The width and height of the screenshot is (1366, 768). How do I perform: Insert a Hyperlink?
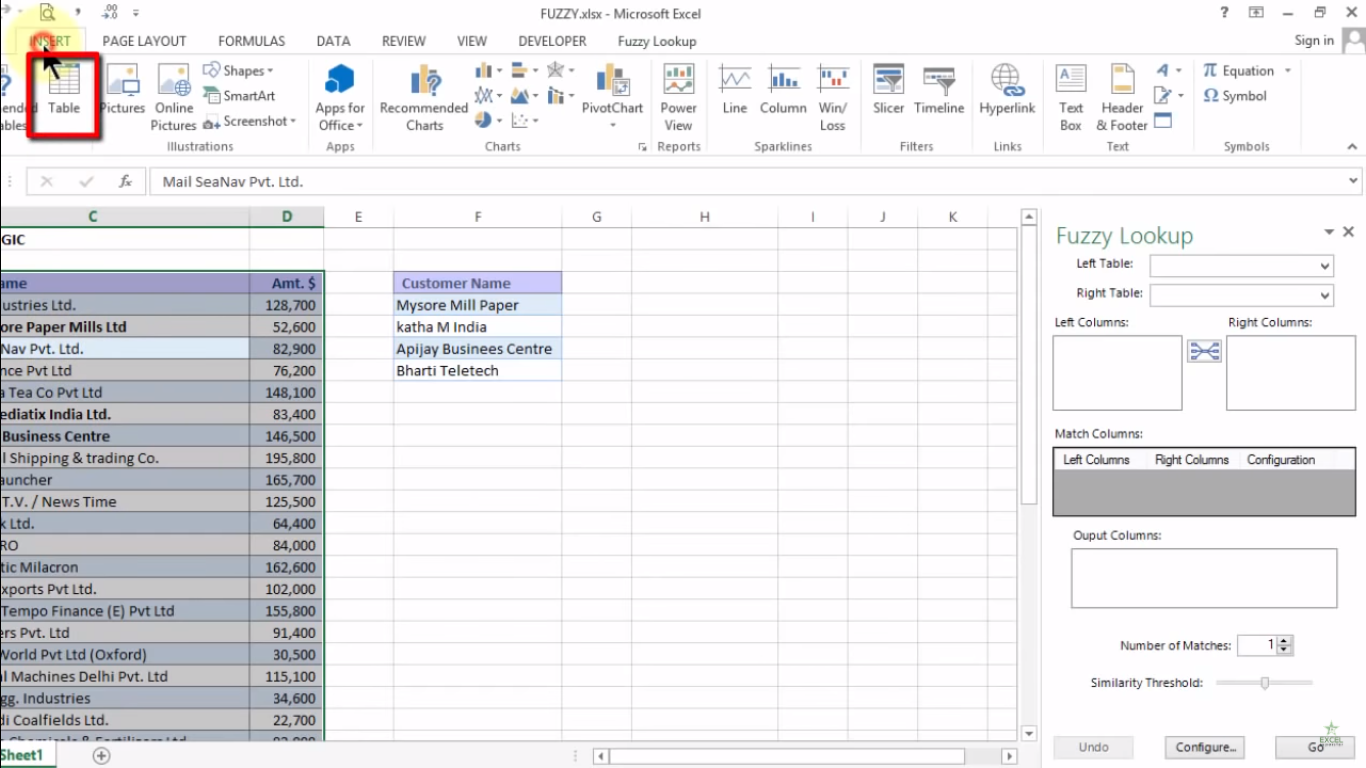click(x=1007, y=90)
